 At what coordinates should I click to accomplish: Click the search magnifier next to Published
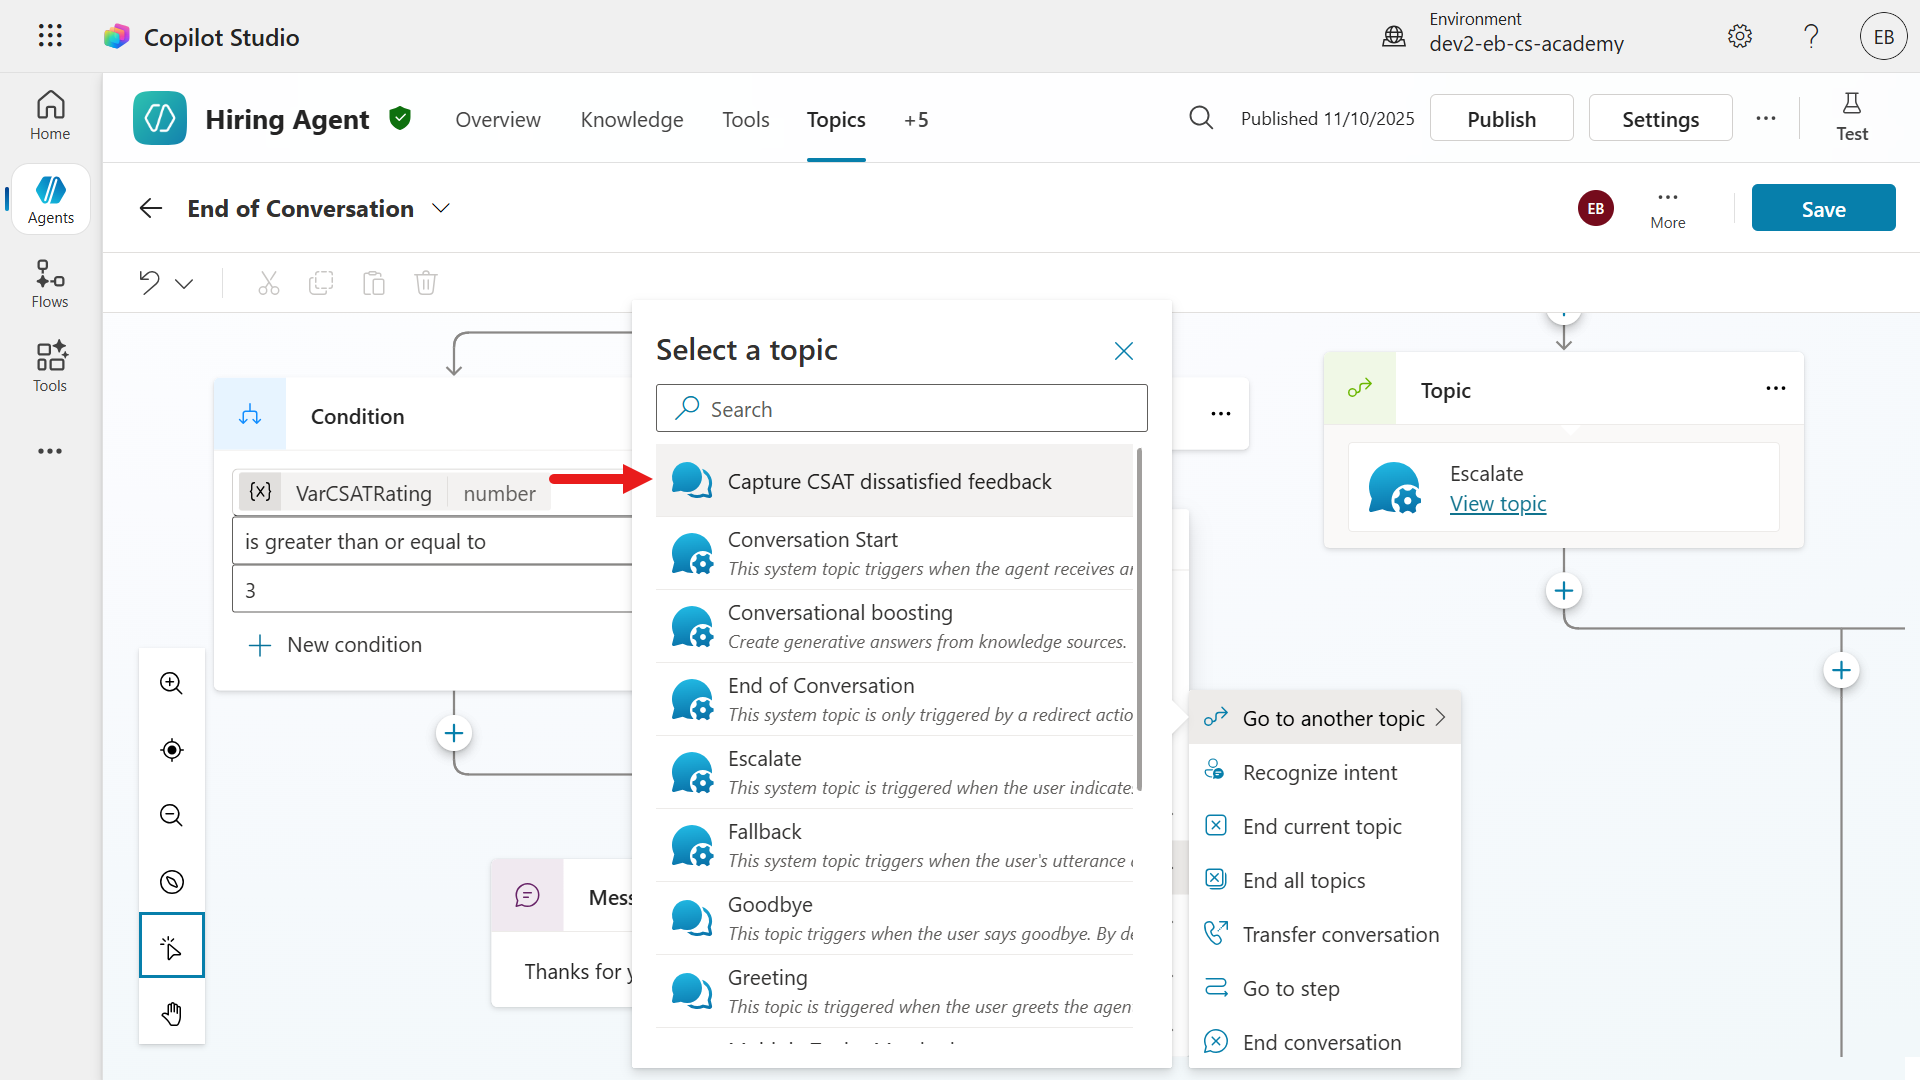point(1201,119)
